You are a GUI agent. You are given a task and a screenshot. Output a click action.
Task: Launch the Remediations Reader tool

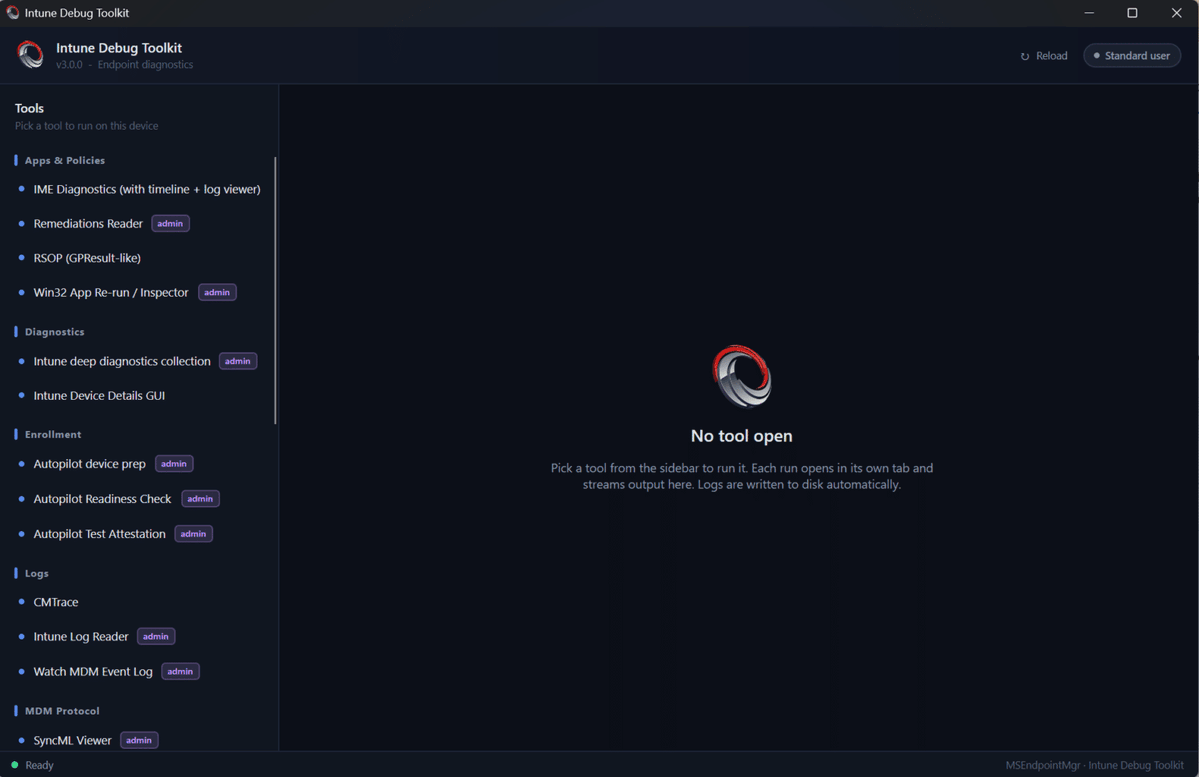click(88, 223)
